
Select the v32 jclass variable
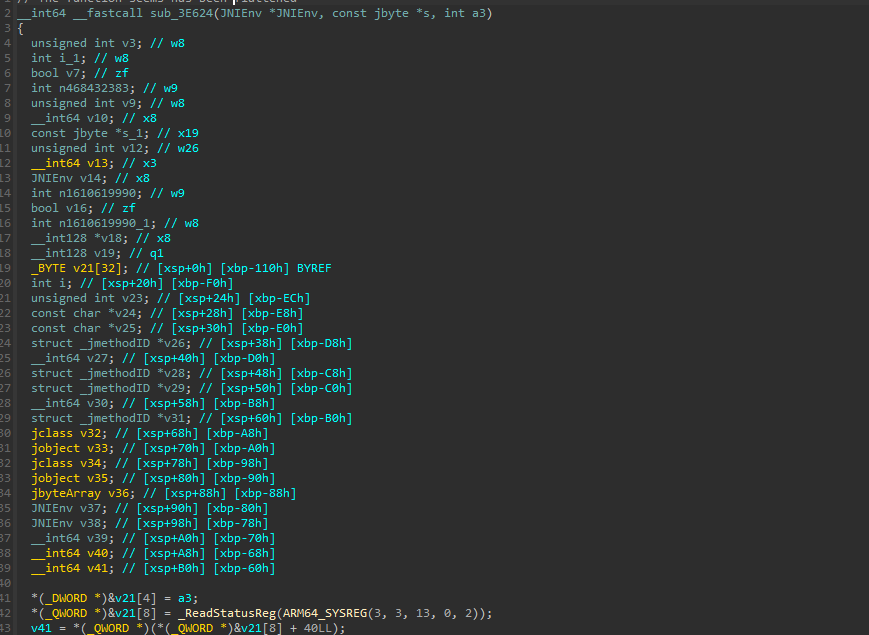88,433
